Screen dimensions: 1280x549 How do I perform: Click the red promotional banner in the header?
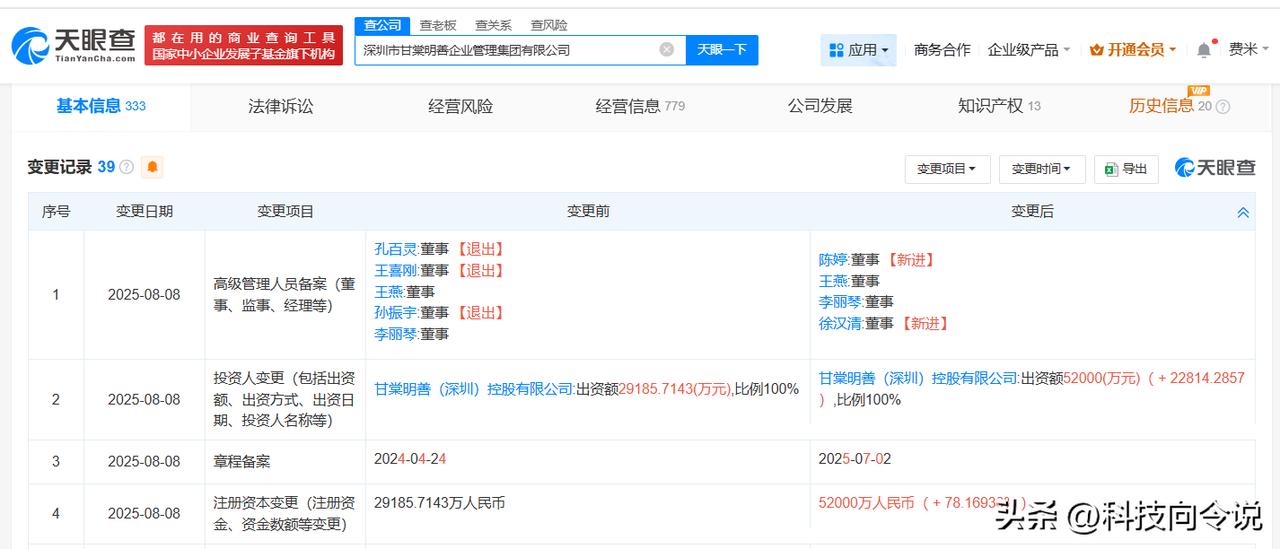pos(244,46)
